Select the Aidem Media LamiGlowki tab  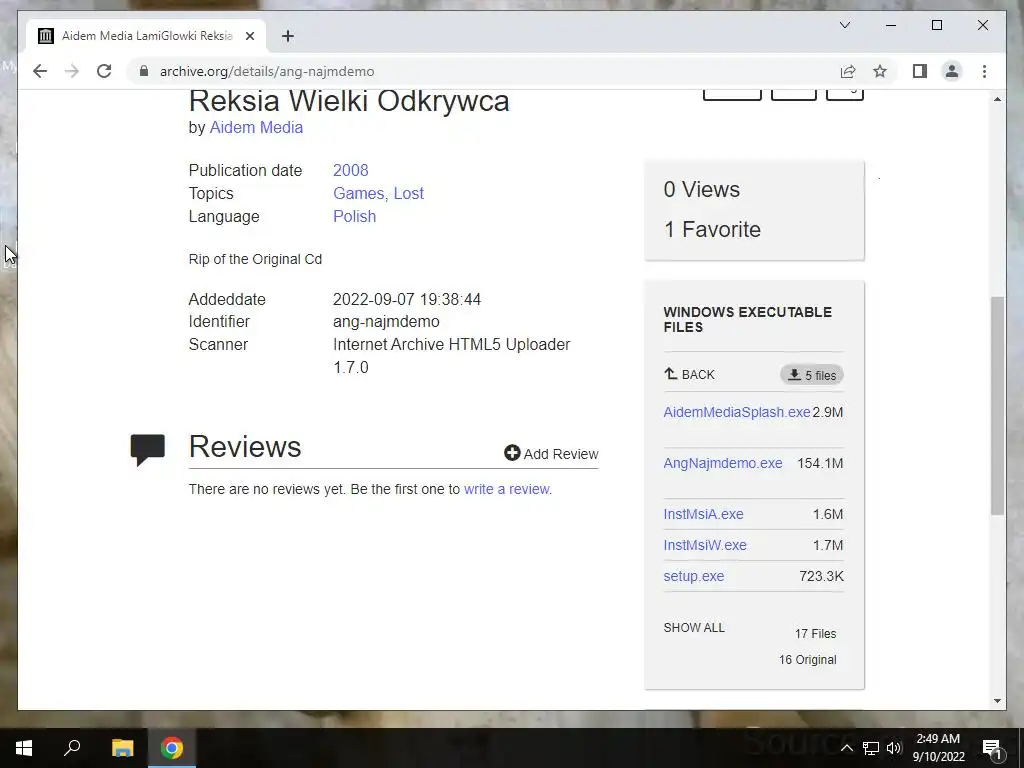coord(146,36)
